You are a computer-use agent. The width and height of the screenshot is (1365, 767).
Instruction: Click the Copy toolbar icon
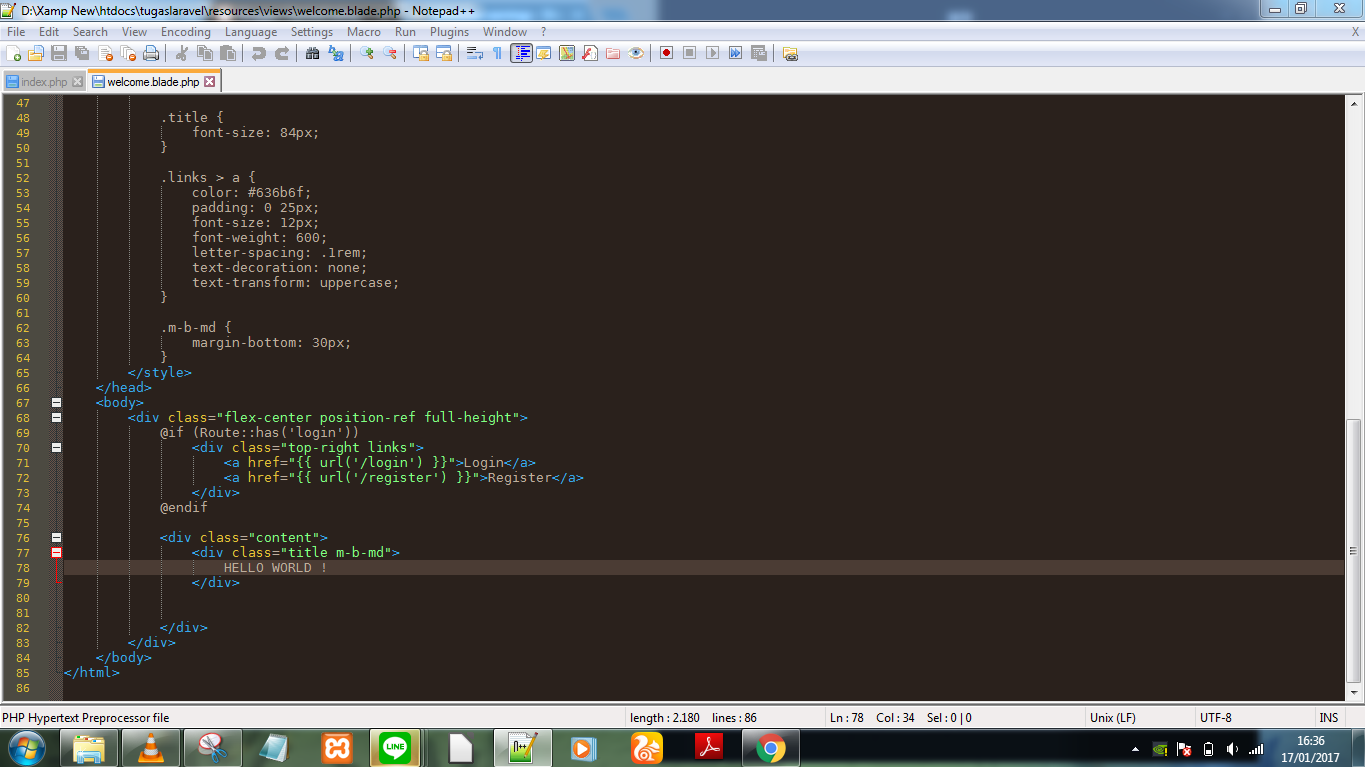(x=204, y=53)
